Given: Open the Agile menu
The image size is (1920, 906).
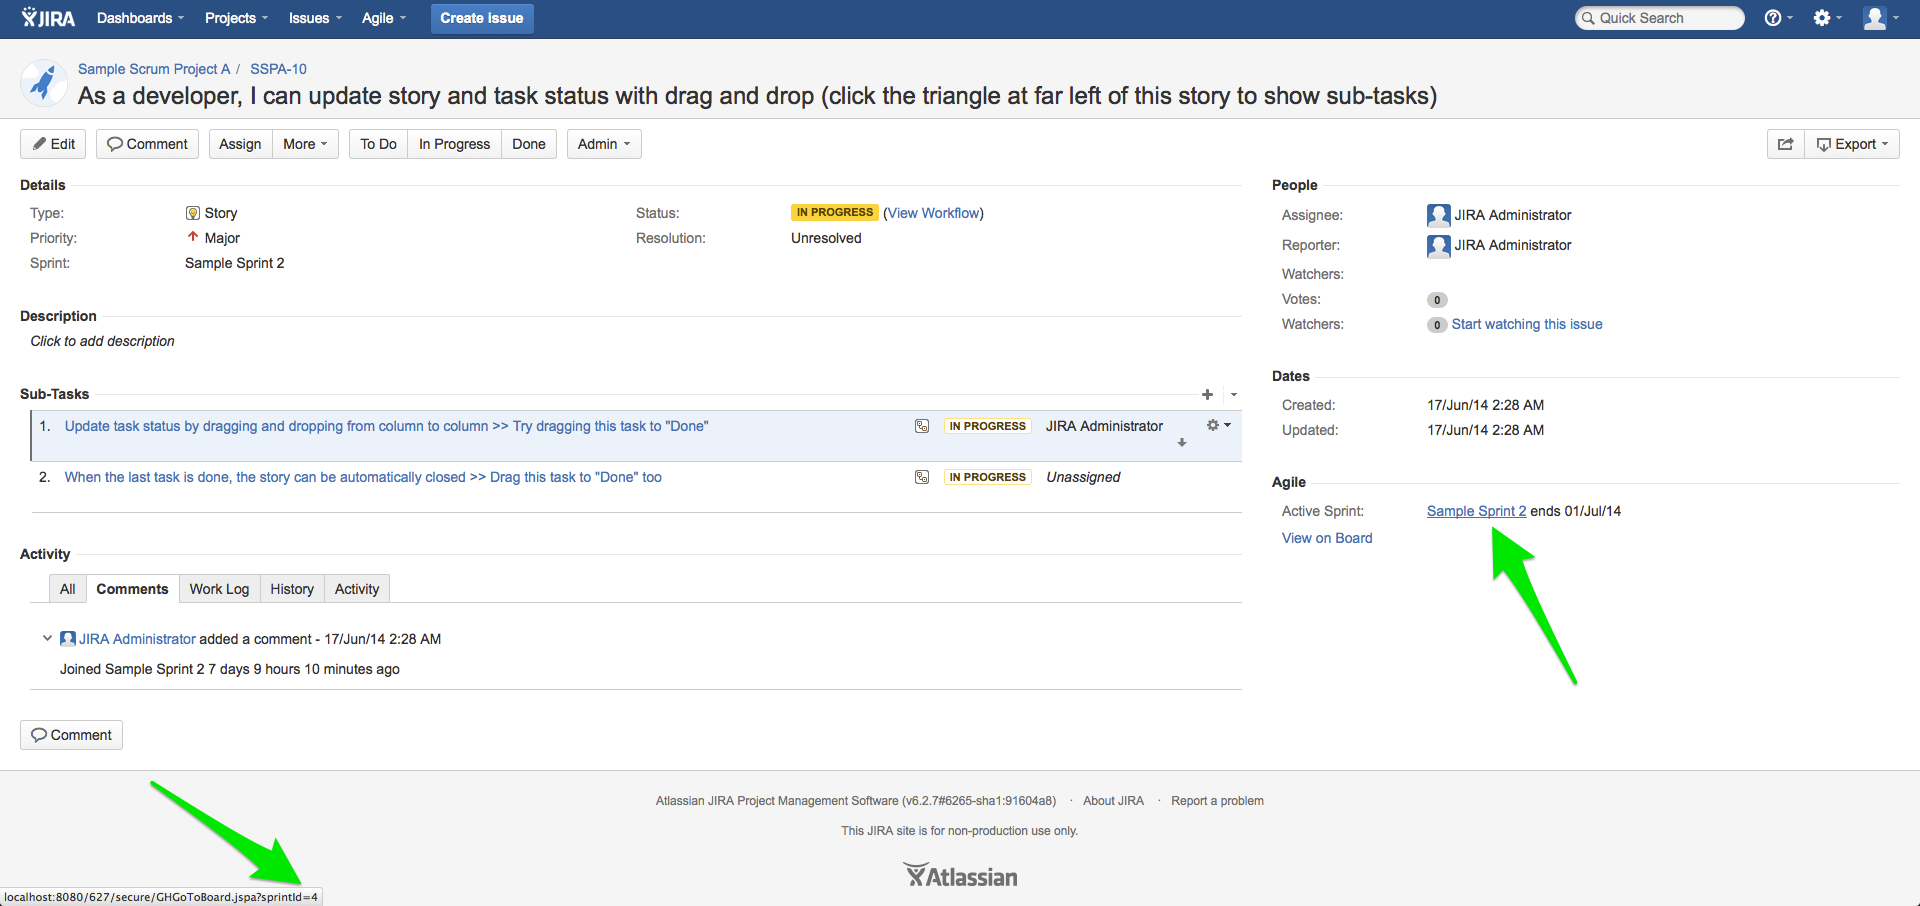Looking at the screenshot, I should 384,18.
